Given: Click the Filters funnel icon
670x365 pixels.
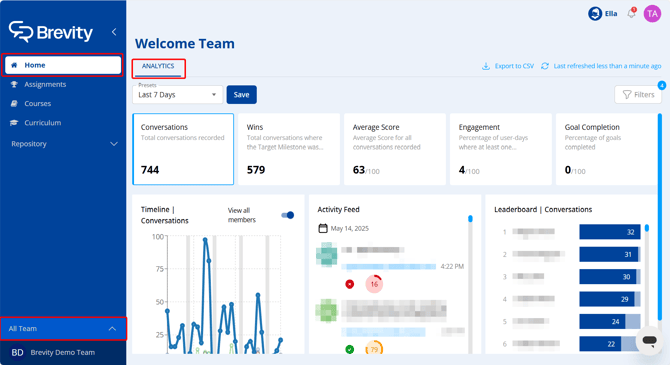Looking at the screenshot, I should (627, 94).
